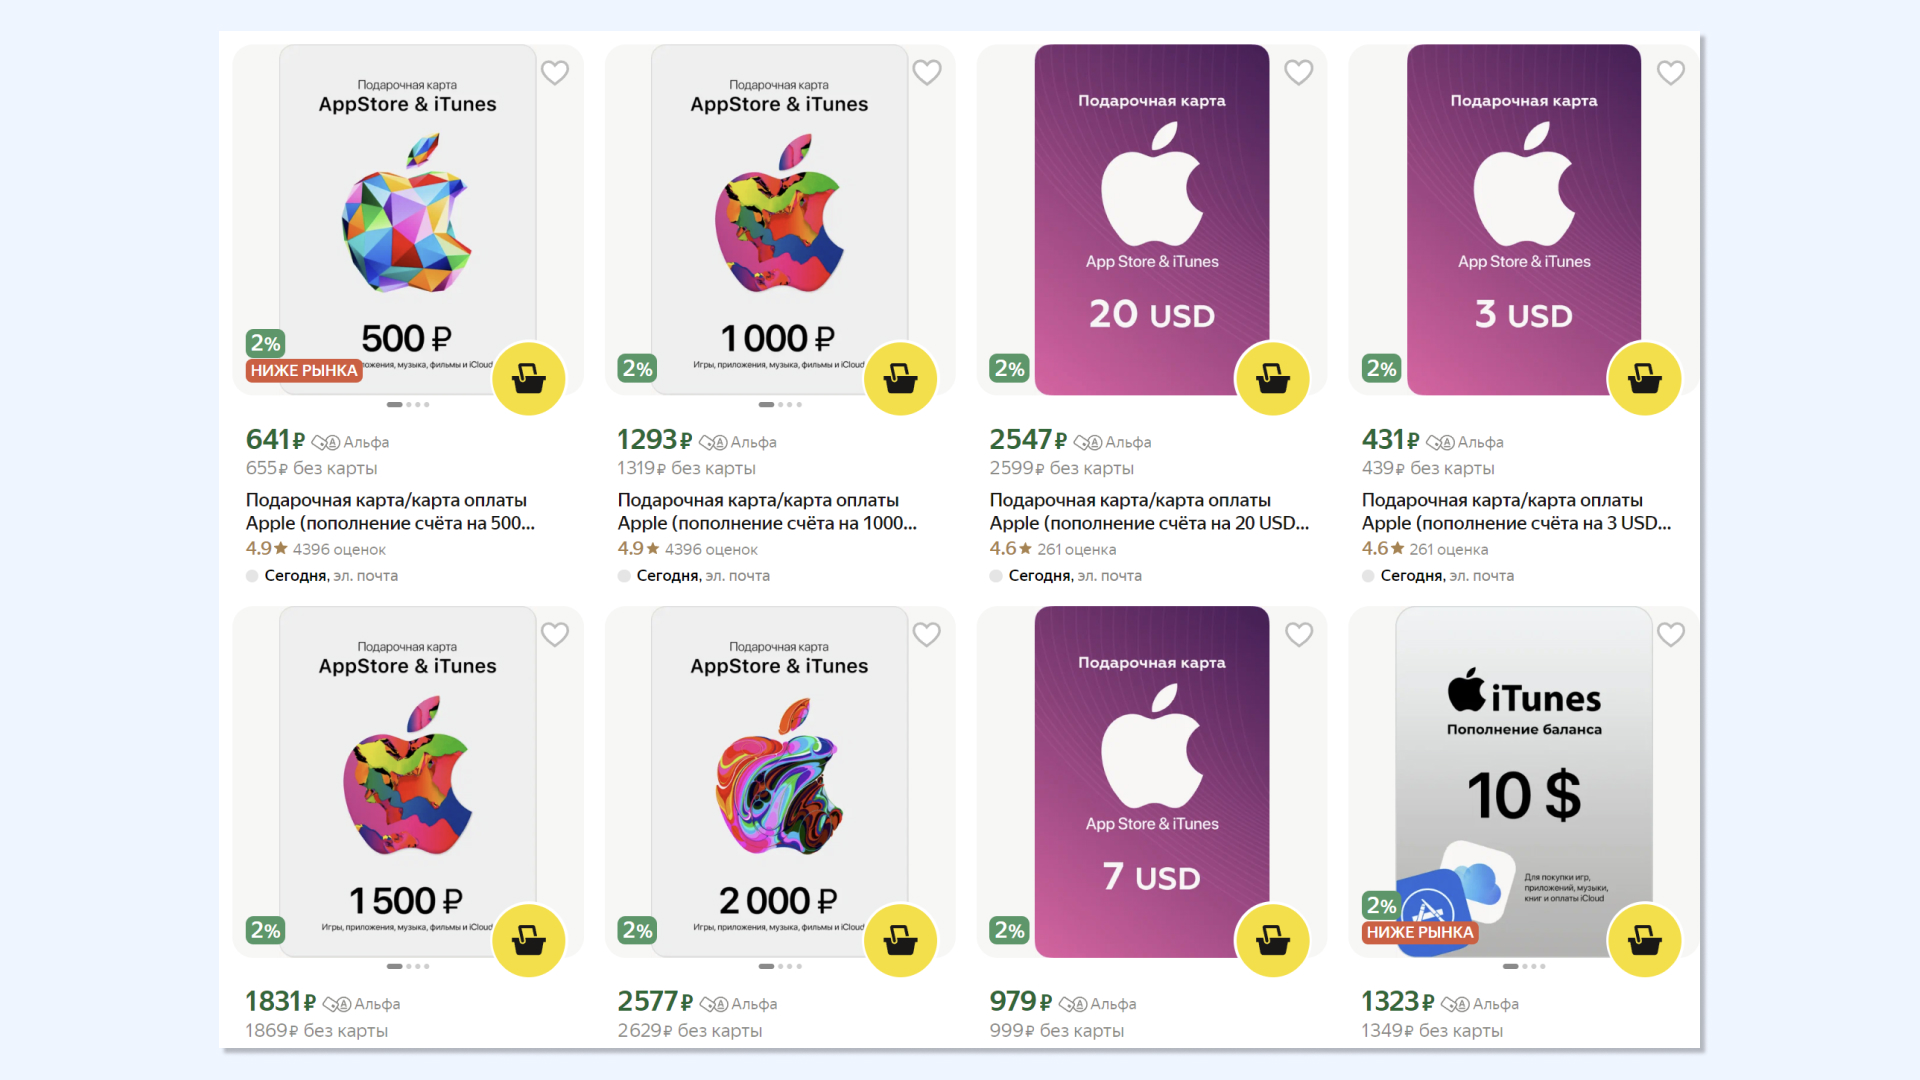Favorite the 500 ₽ AppStore card
This screenshot has width=1920, height=1080.
[x=555, y=73]
